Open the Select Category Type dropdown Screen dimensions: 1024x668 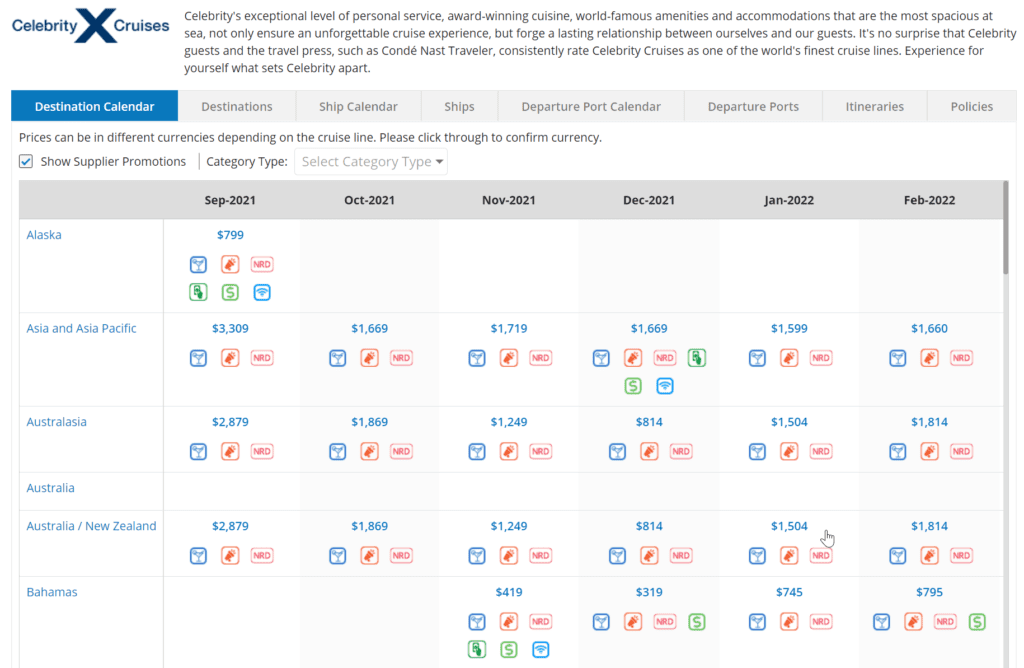[x=371, y=161]
